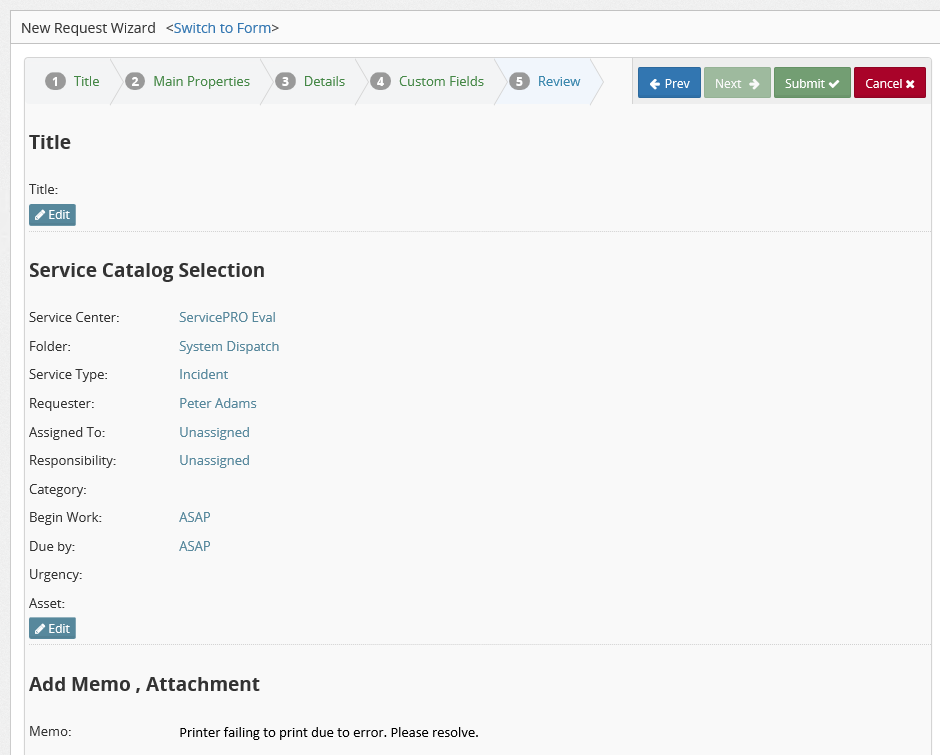Click the Begin Work ASAP value
The image size is (940, 755).
coord(194,517)
